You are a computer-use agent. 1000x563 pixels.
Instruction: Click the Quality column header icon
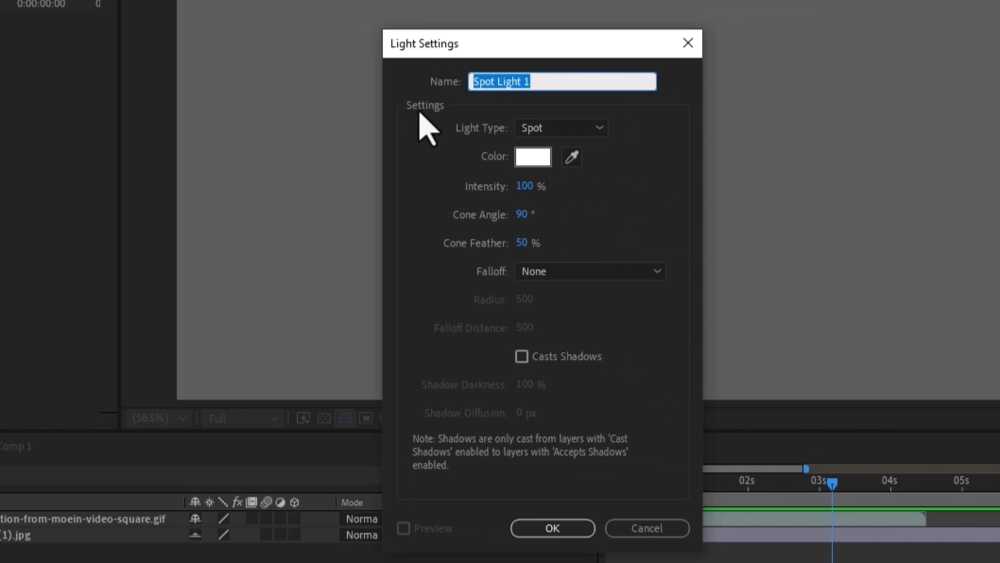pos(223,502)
